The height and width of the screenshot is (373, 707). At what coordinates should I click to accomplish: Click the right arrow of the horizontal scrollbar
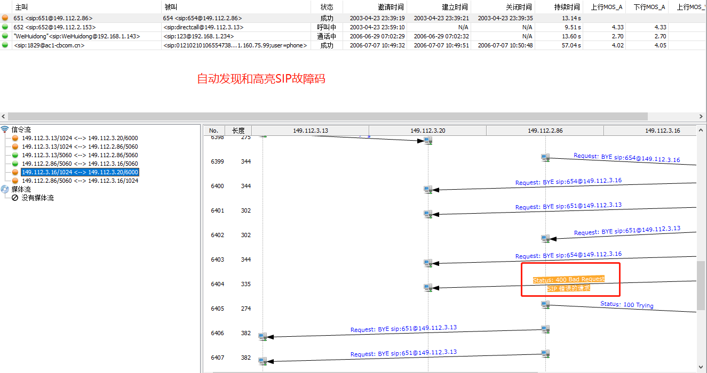pos(701,116)
